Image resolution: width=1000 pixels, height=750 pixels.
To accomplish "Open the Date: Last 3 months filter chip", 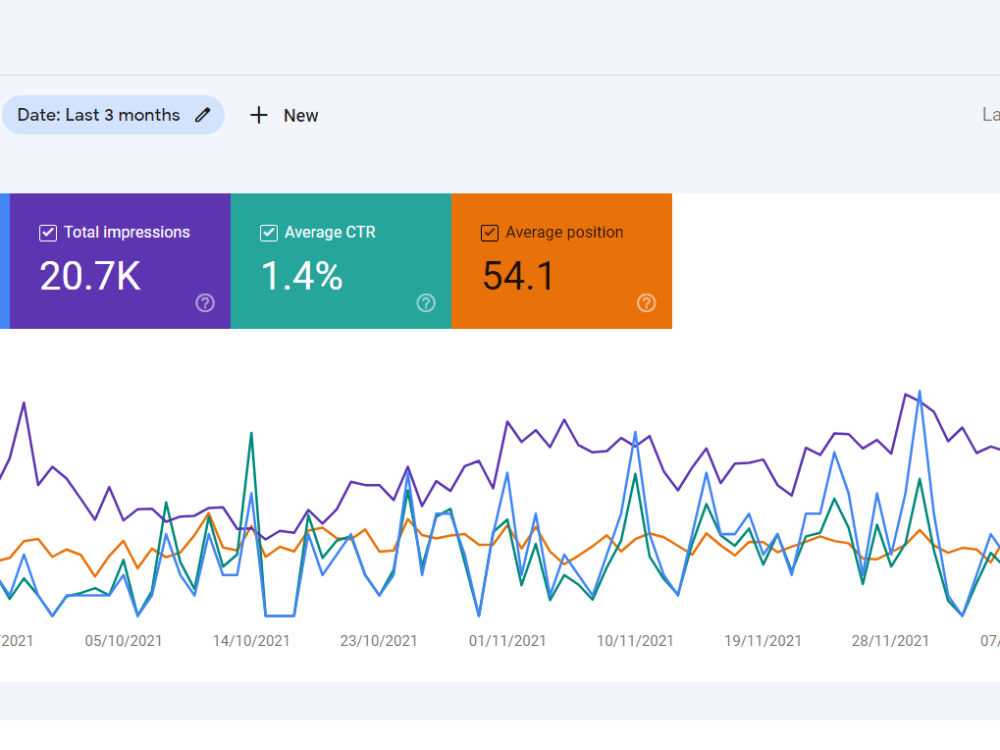I will point(114,115).
